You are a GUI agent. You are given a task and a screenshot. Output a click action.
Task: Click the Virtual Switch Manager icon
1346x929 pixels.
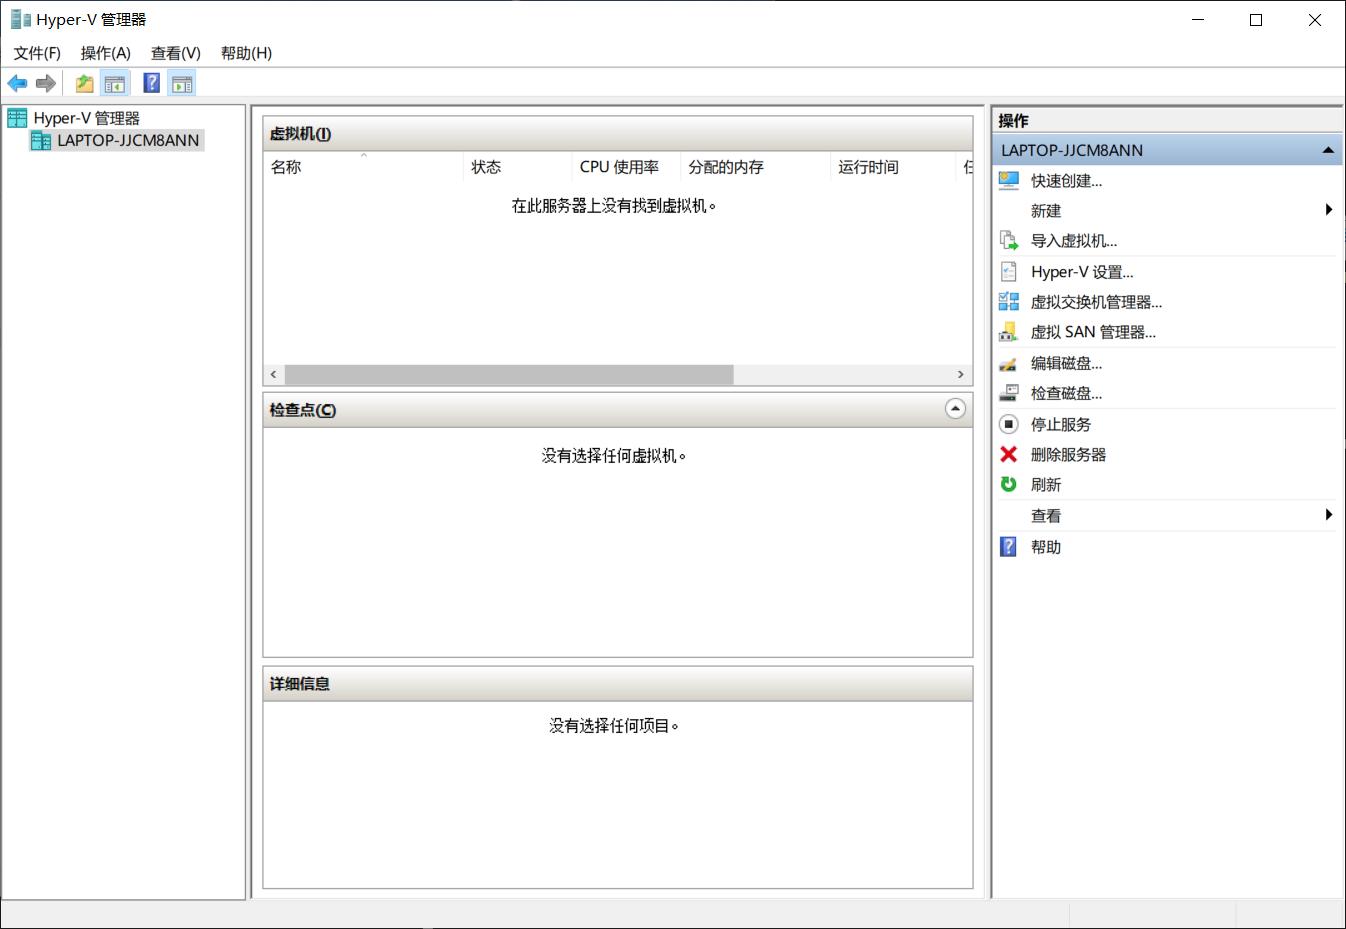(1009, 302)
